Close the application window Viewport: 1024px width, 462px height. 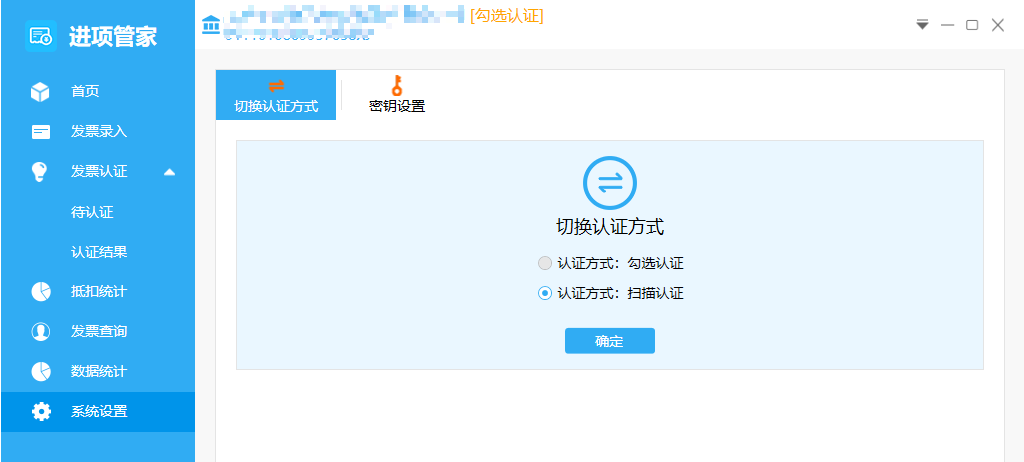tap(997, 25)
